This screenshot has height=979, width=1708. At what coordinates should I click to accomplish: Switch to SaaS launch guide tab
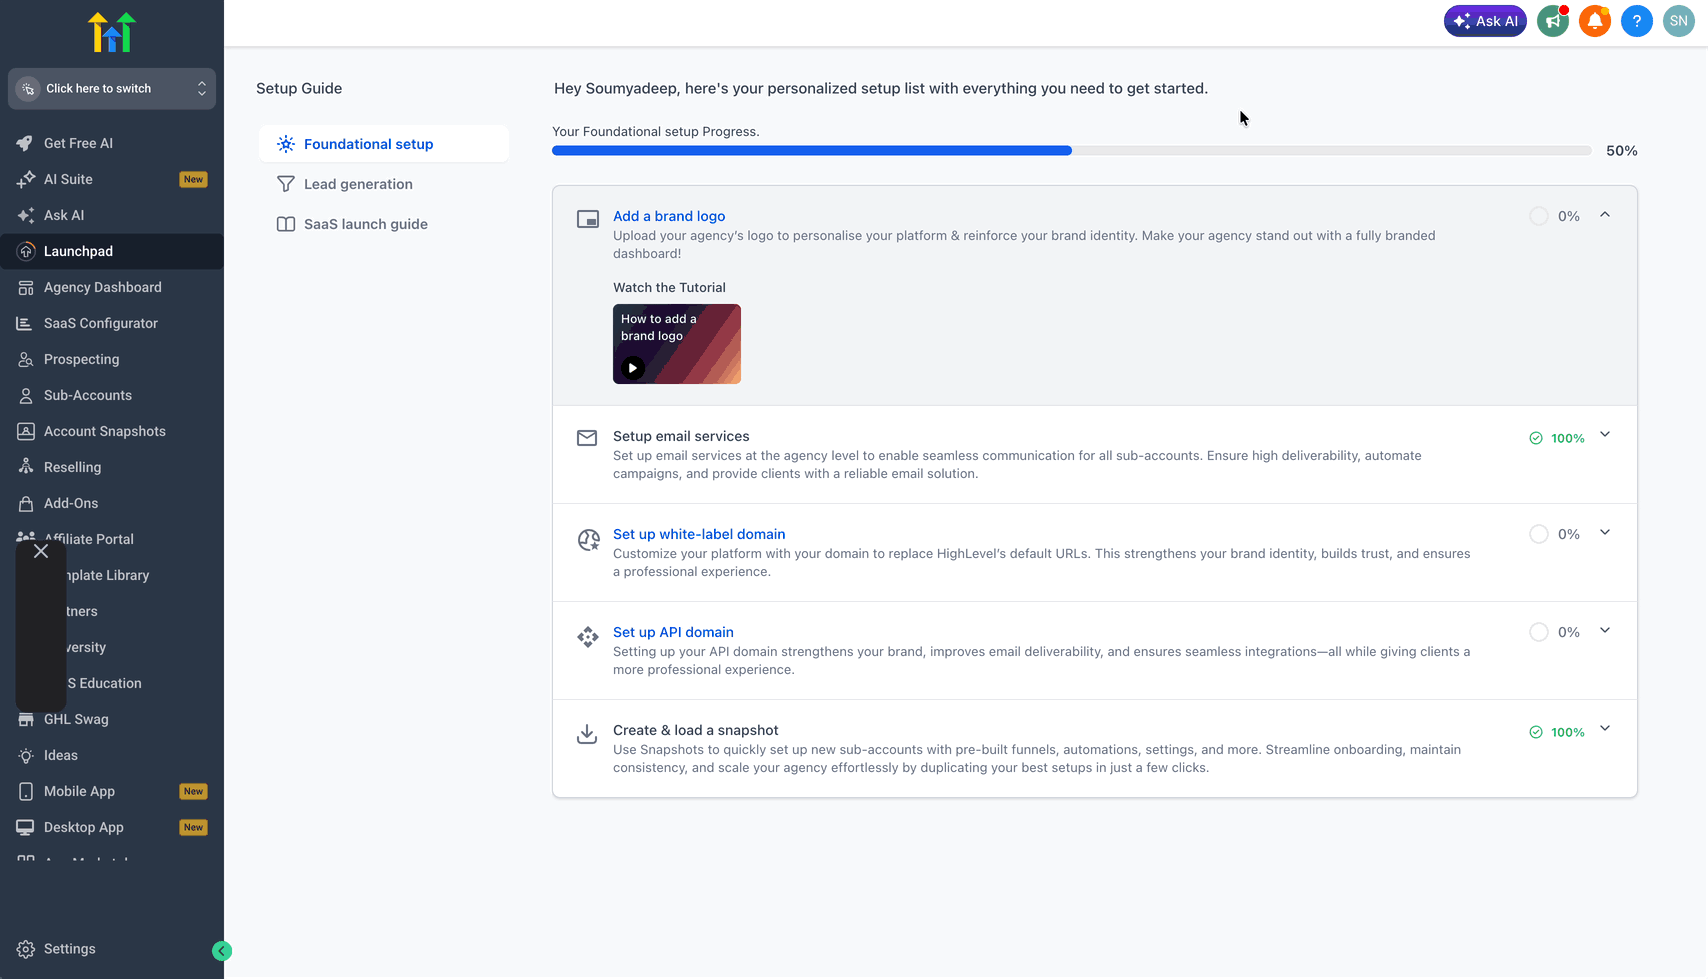[384, 224]
